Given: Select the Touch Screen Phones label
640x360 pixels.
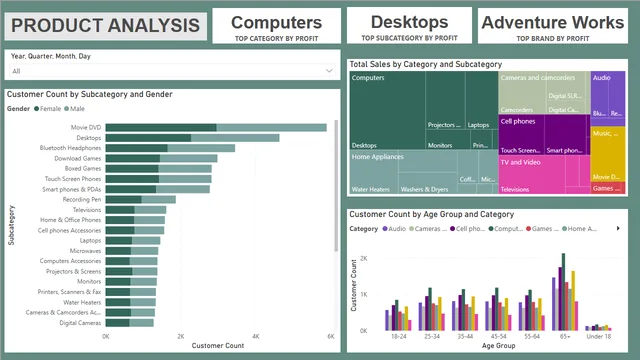Looking at the screenshot, I should (x=73, y=179).
